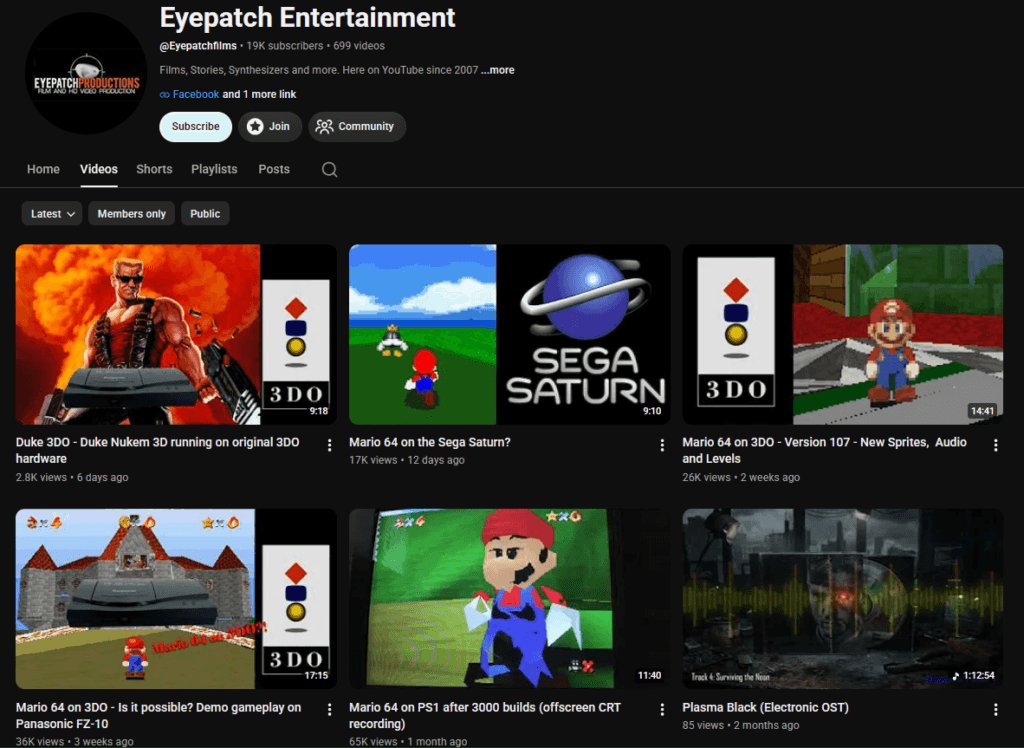Open the Plasma Black waveform thumbnail

pos(842,599)
